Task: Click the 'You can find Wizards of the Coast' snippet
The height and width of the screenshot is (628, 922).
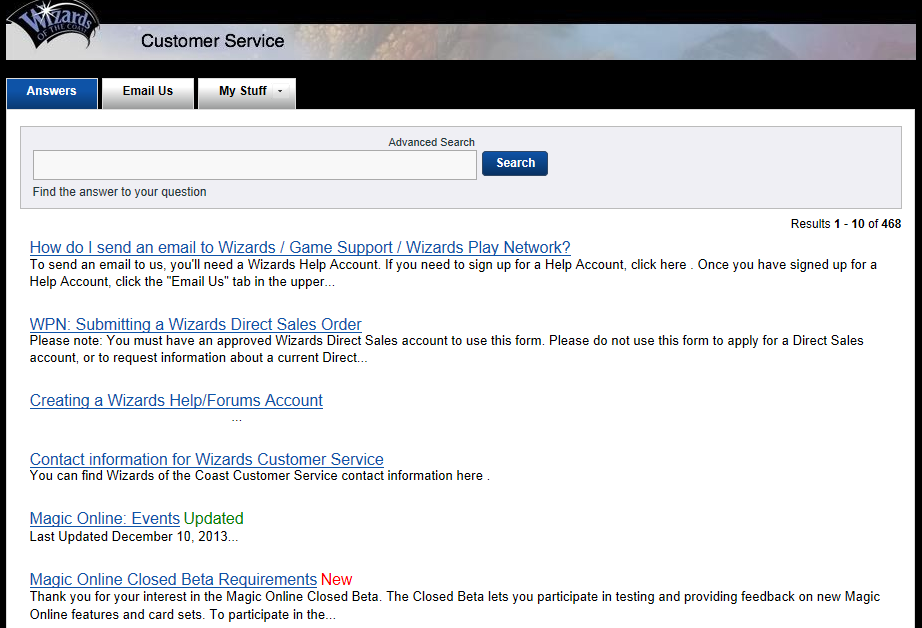Action: 260,476
